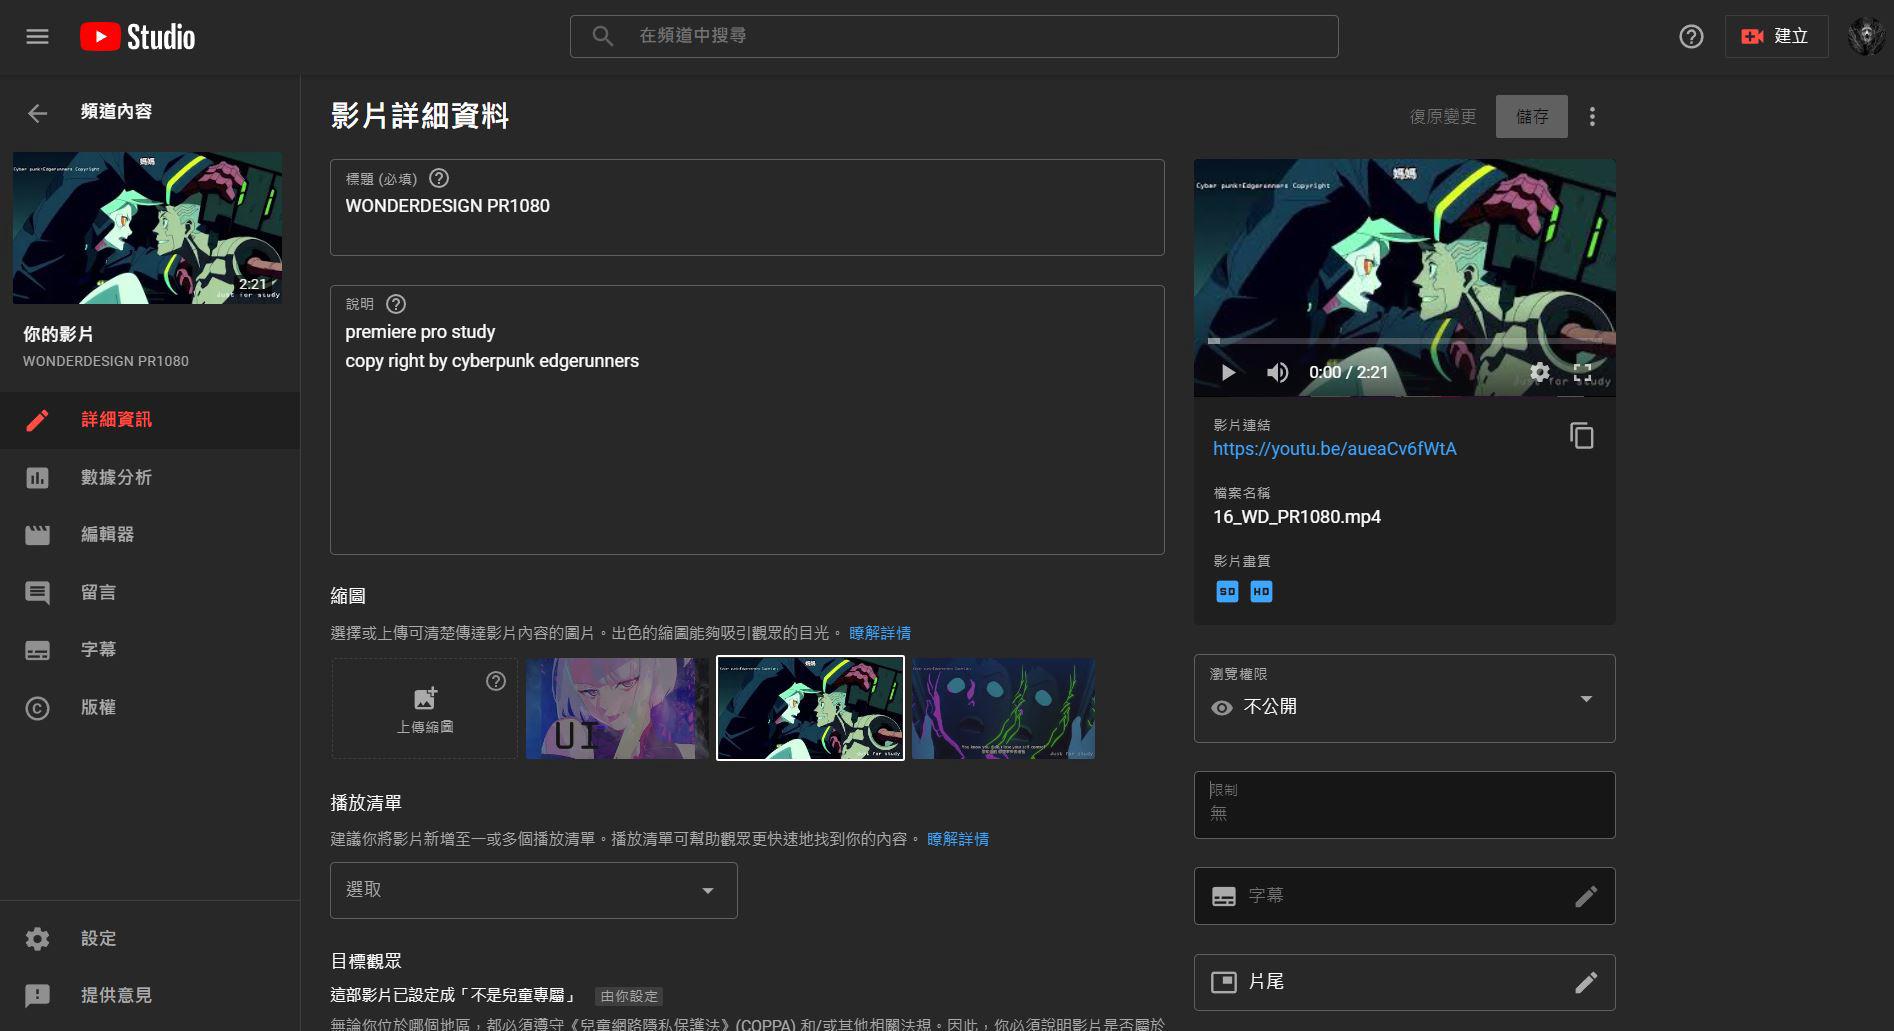Mute the video preview volume
The height and width of the screenshot is (1031, 1894).
[1277, 373]
